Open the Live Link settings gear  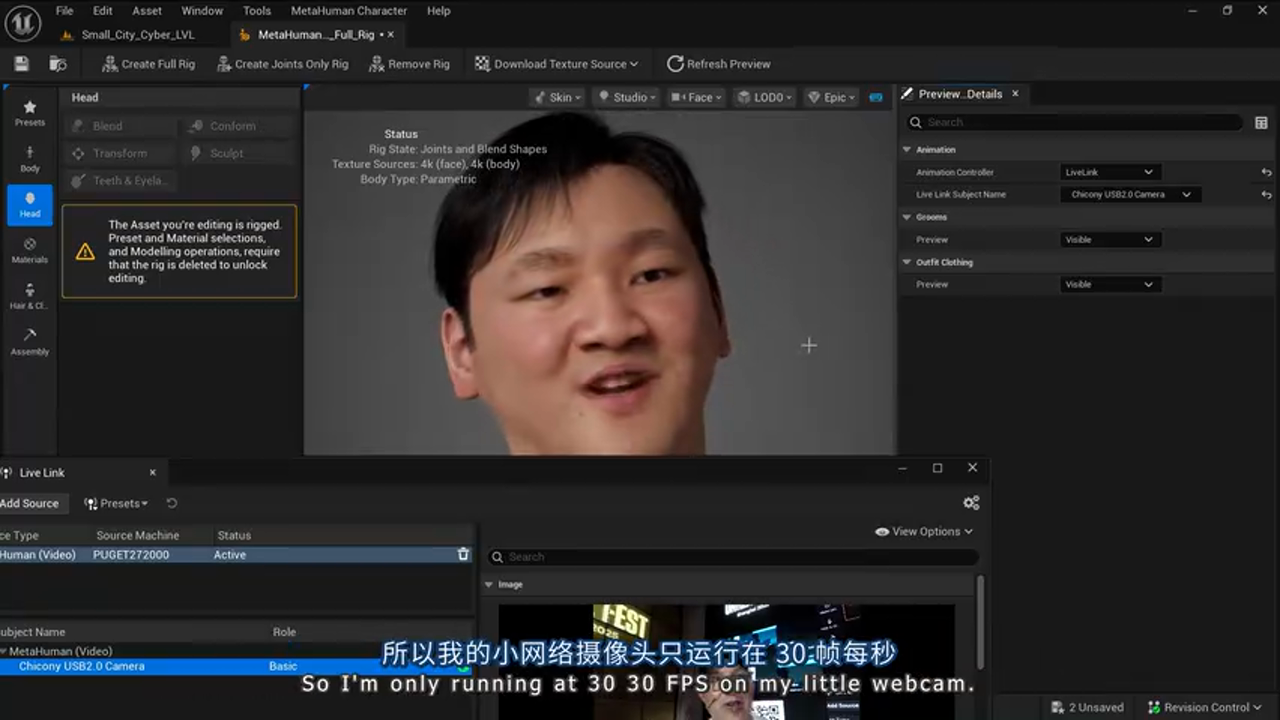[x=971, y=502]
